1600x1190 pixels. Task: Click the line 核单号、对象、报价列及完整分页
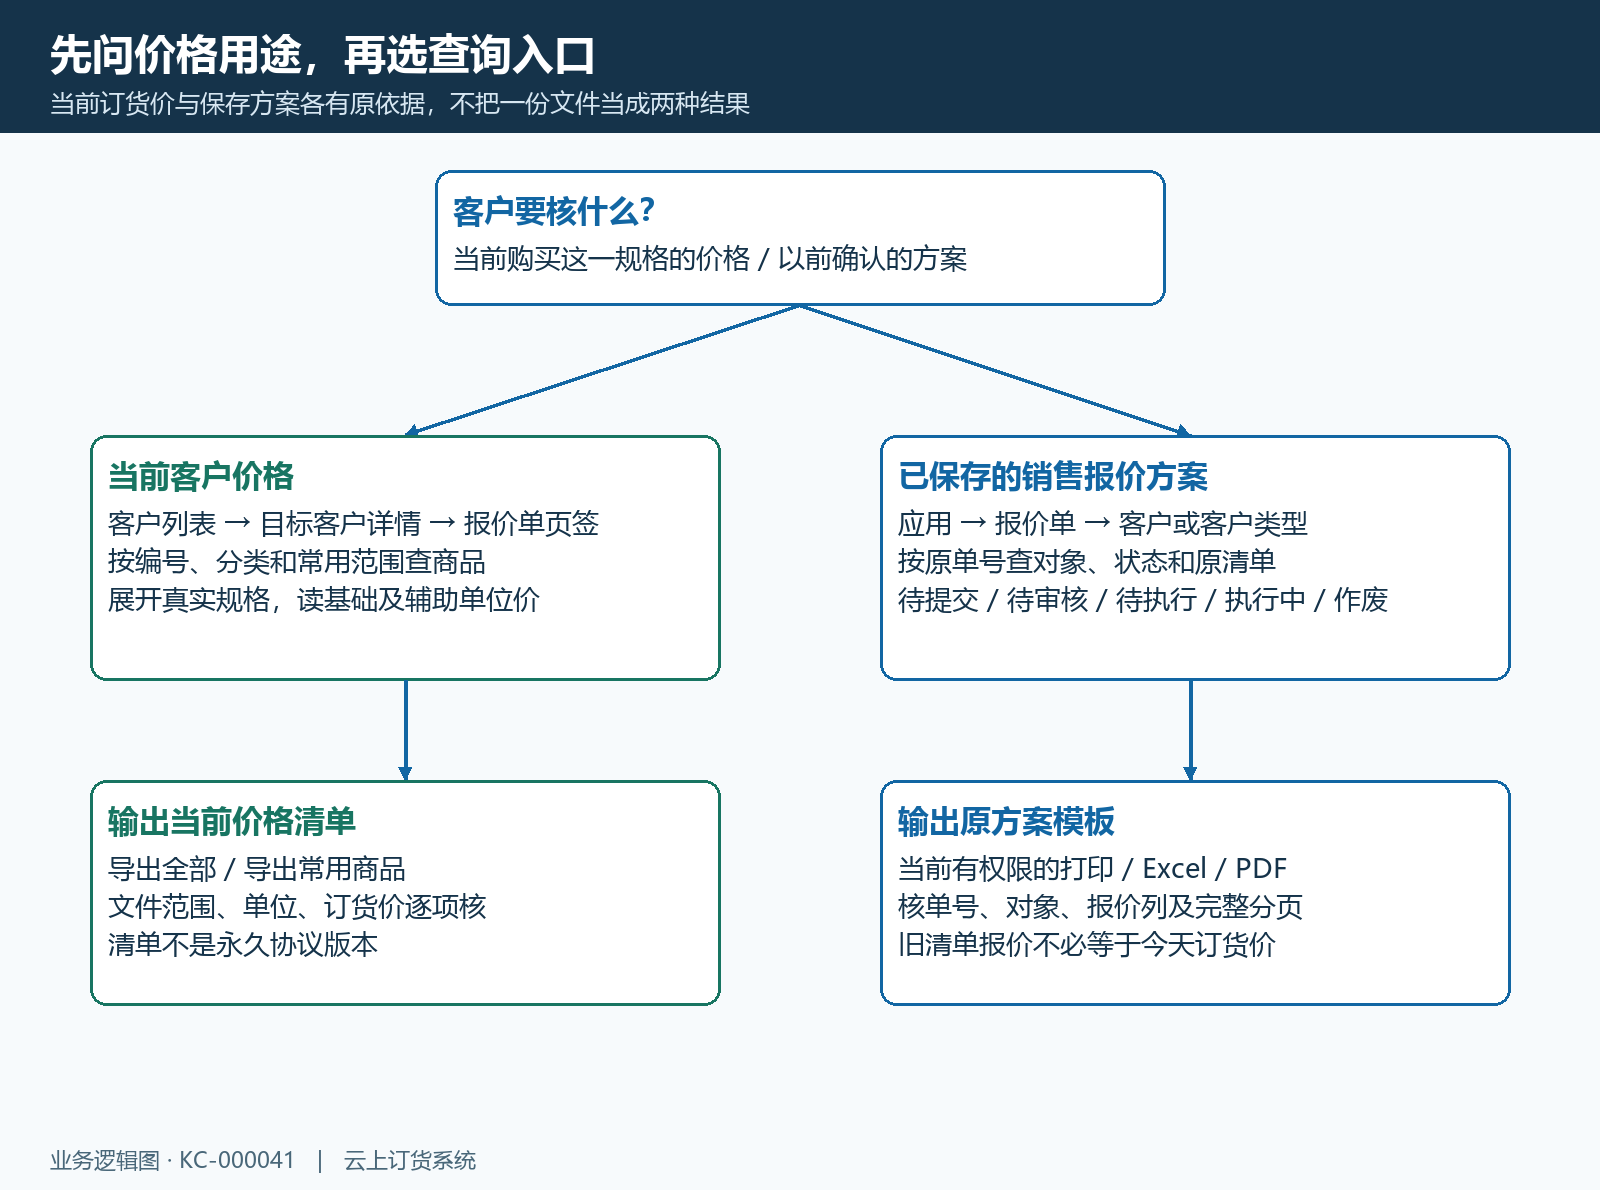pos(1100,907)
